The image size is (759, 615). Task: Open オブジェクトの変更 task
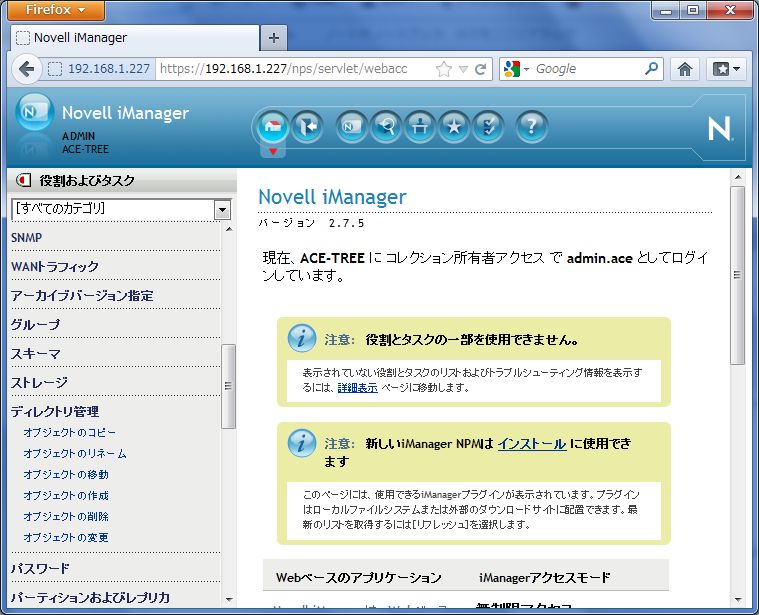(66, 538)
